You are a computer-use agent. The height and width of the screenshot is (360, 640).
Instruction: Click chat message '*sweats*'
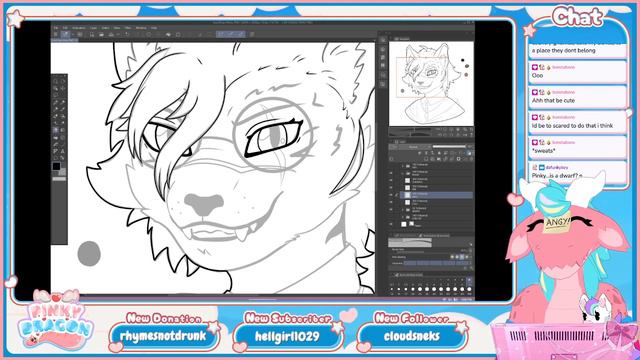click(543, 151)
